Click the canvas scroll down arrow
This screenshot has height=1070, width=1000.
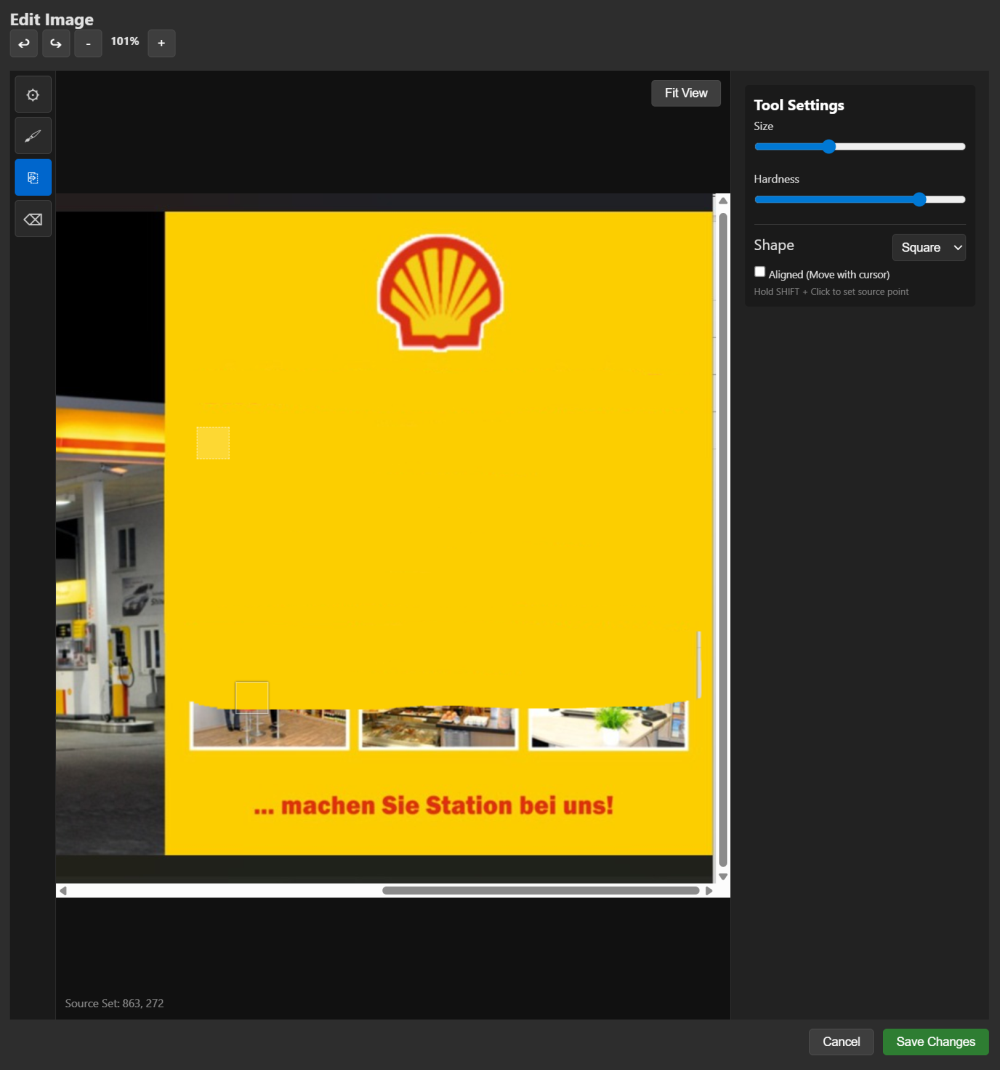(x=723, y=876)
